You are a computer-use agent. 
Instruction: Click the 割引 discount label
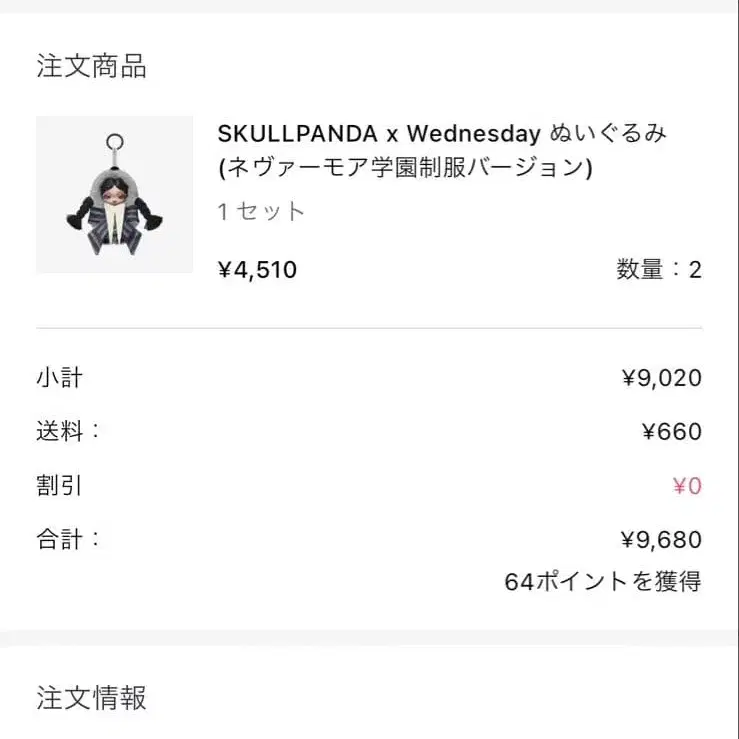[60, 486]
